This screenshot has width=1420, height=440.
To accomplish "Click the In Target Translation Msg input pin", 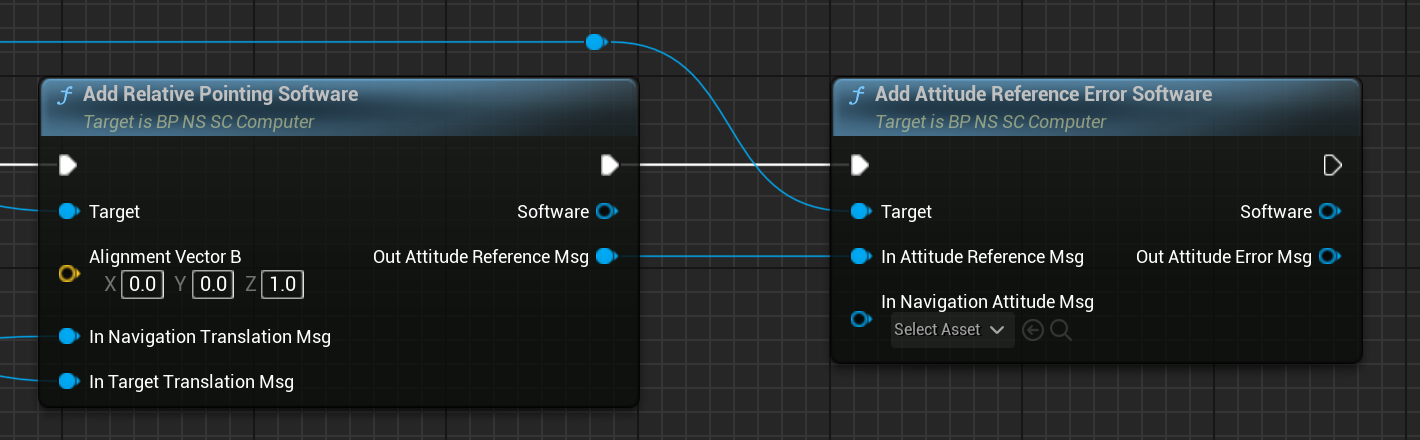I will click(68, 382).
